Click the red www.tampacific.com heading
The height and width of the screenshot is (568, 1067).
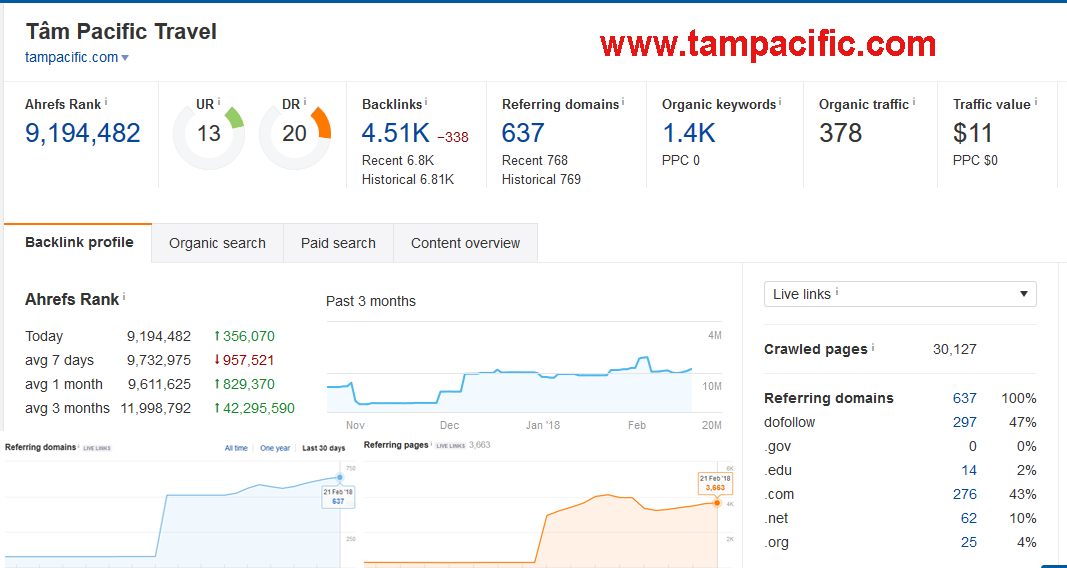768,45
